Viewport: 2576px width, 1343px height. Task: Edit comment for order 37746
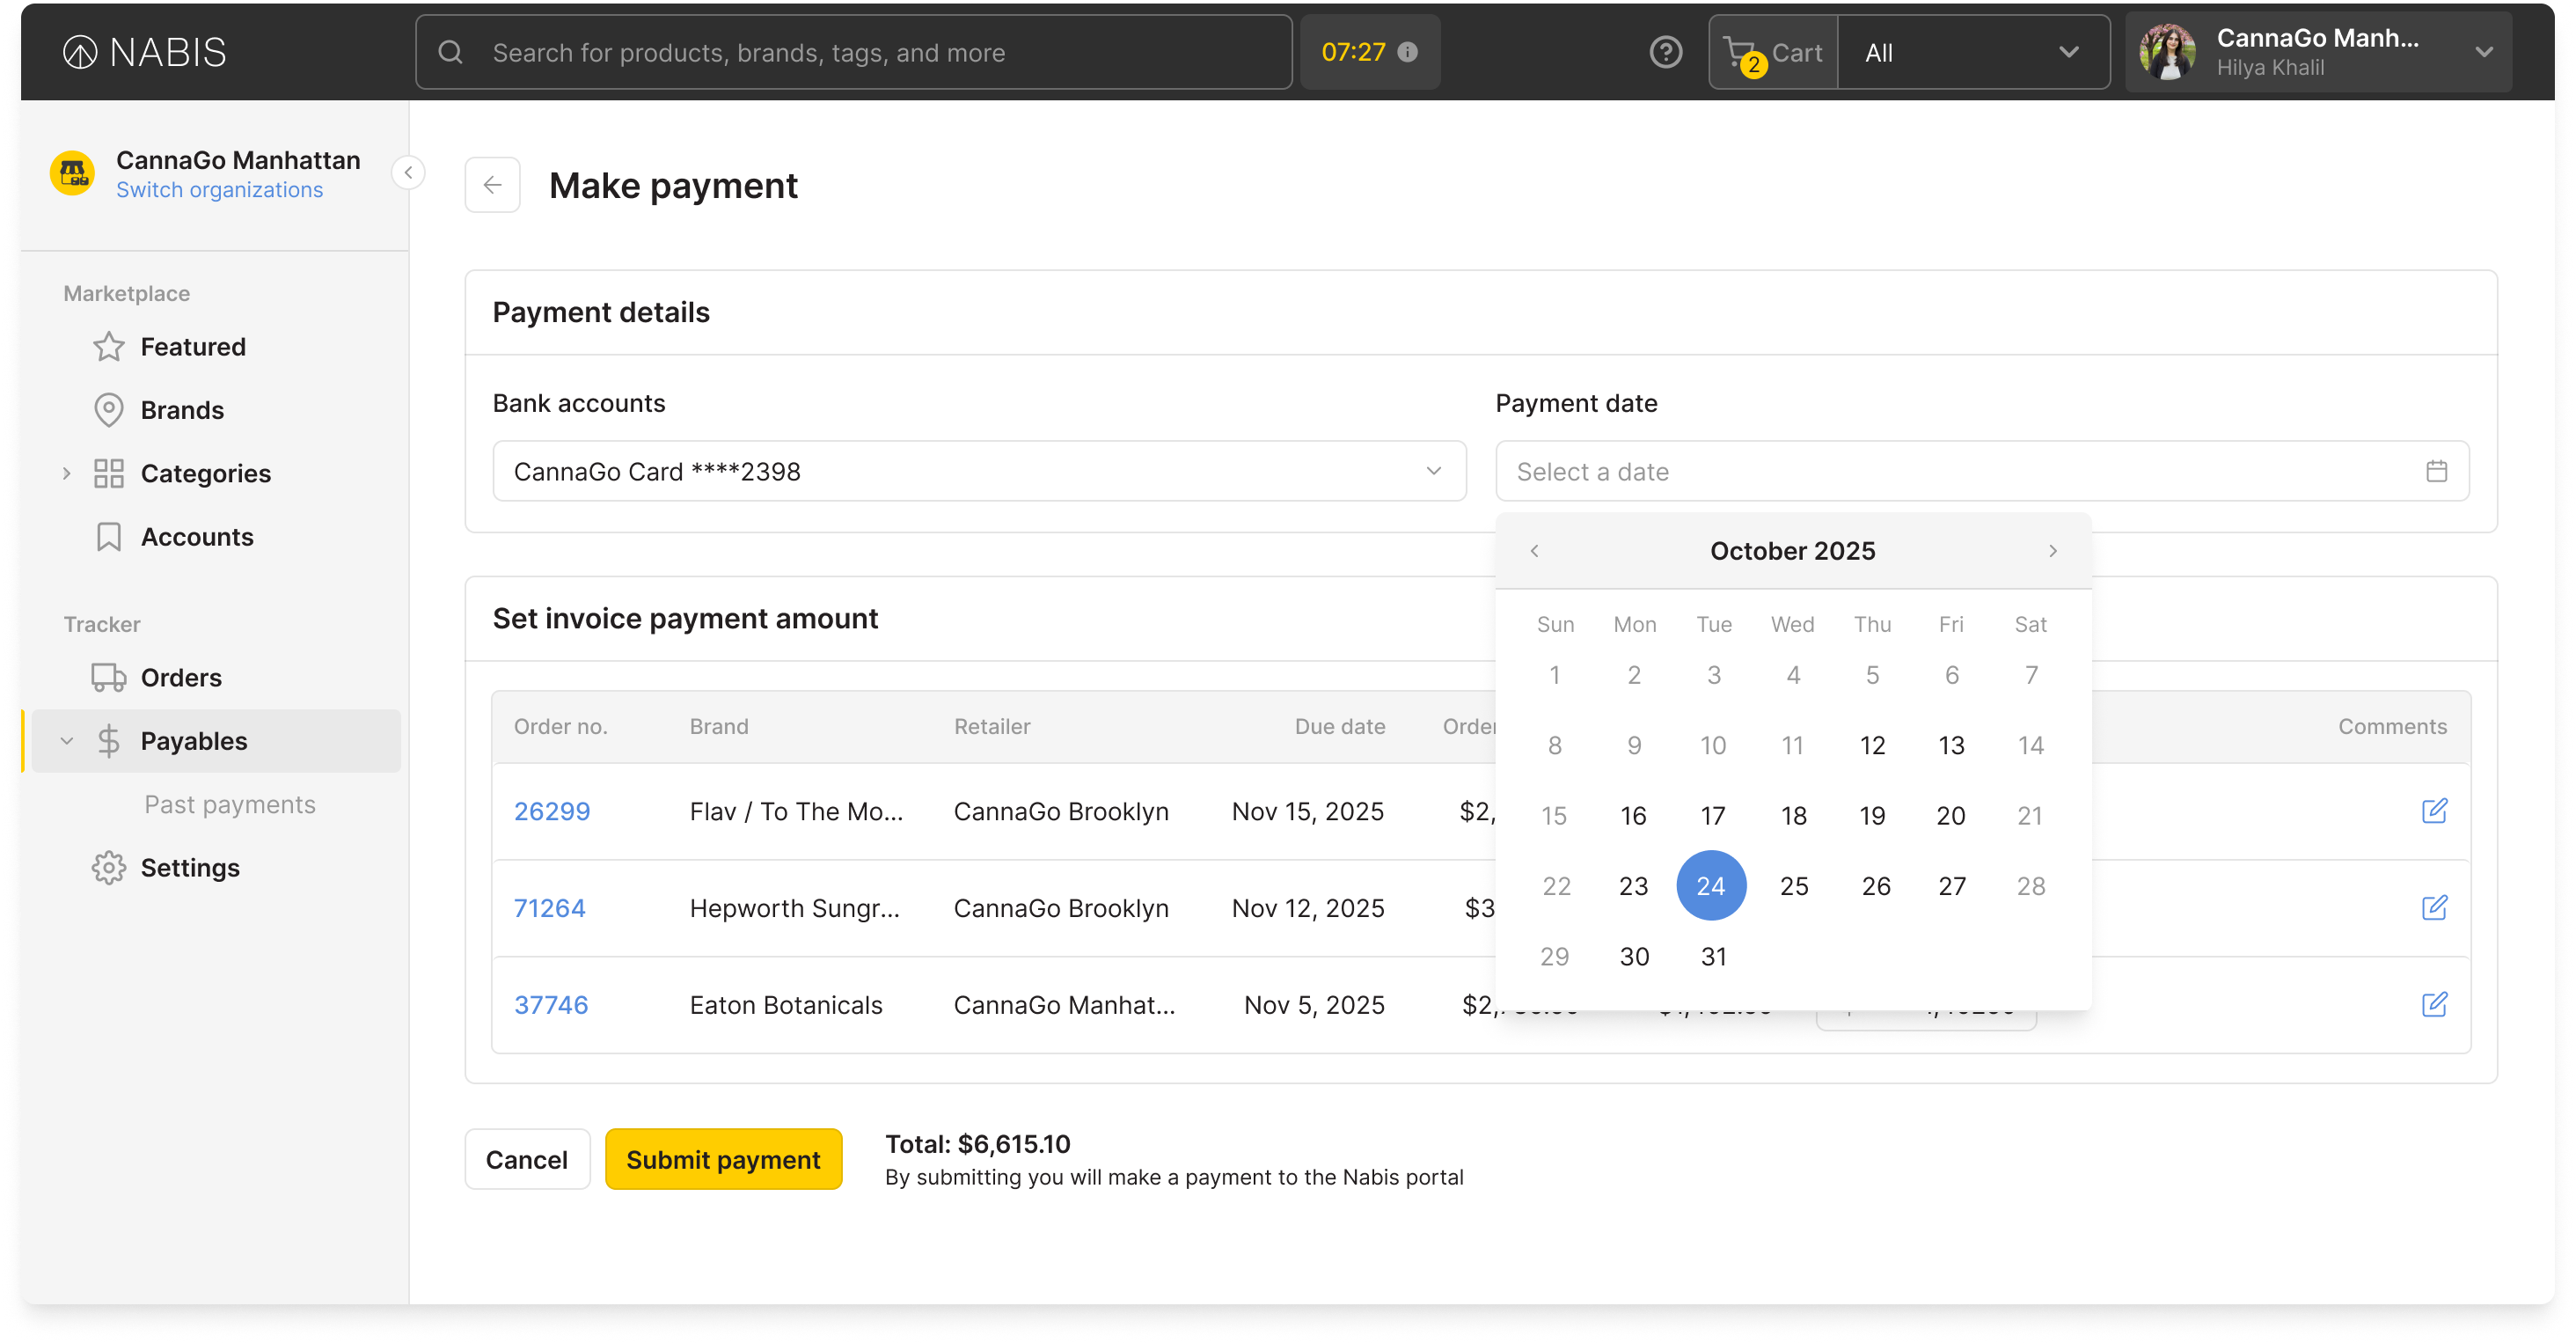coord(2434,1004)
